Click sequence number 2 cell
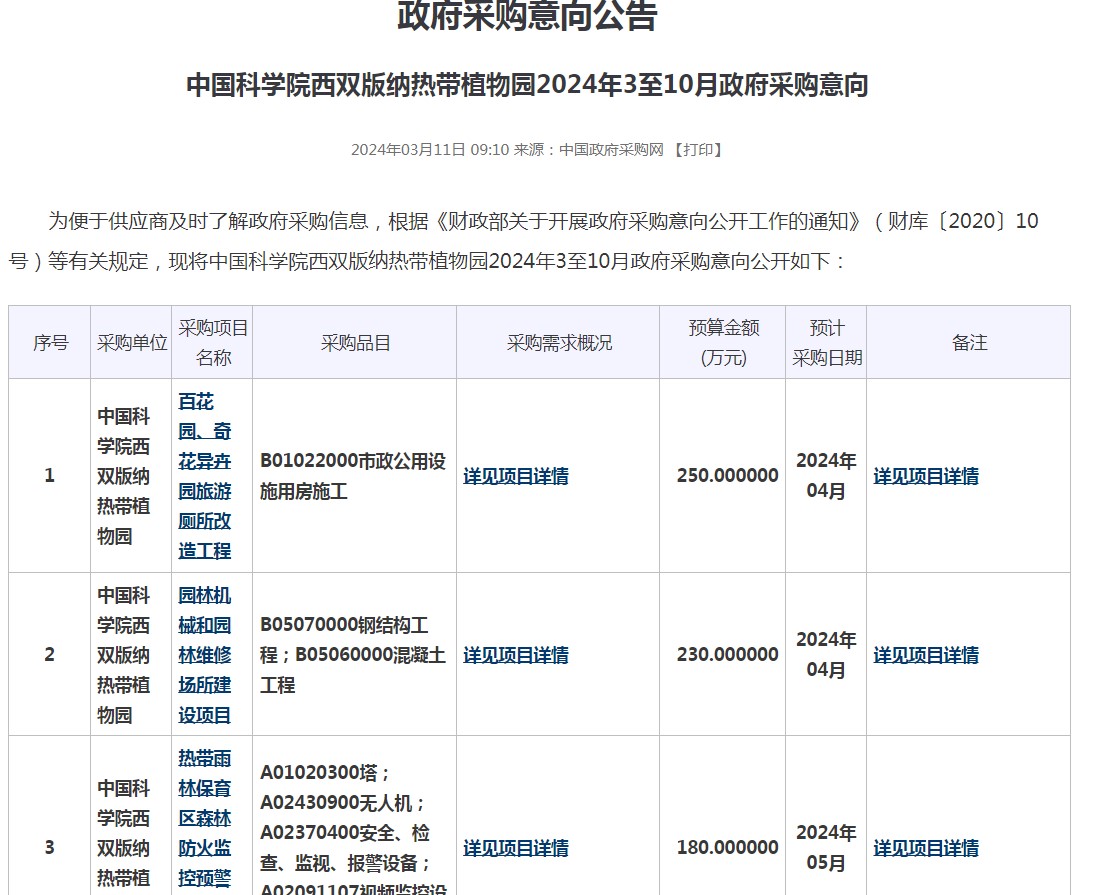Screen dimensions: 1101x895 click(x=50, y=654)
